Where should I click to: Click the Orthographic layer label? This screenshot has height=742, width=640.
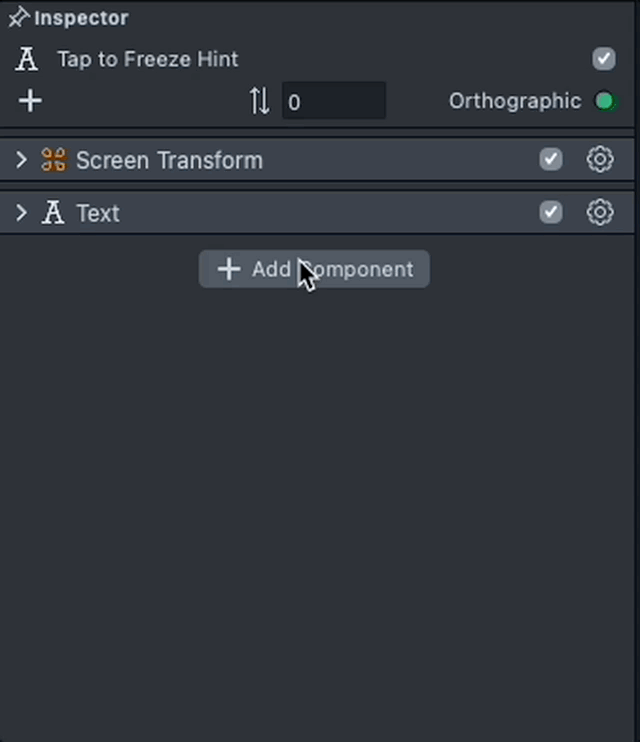(x=514, y=101)
